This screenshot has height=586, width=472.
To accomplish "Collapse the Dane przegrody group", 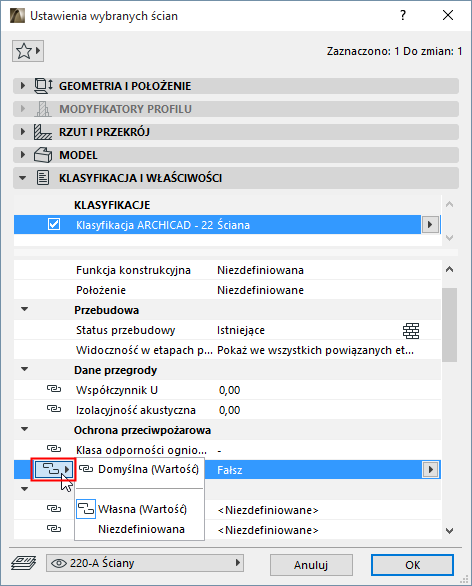I will click(25, 369).
